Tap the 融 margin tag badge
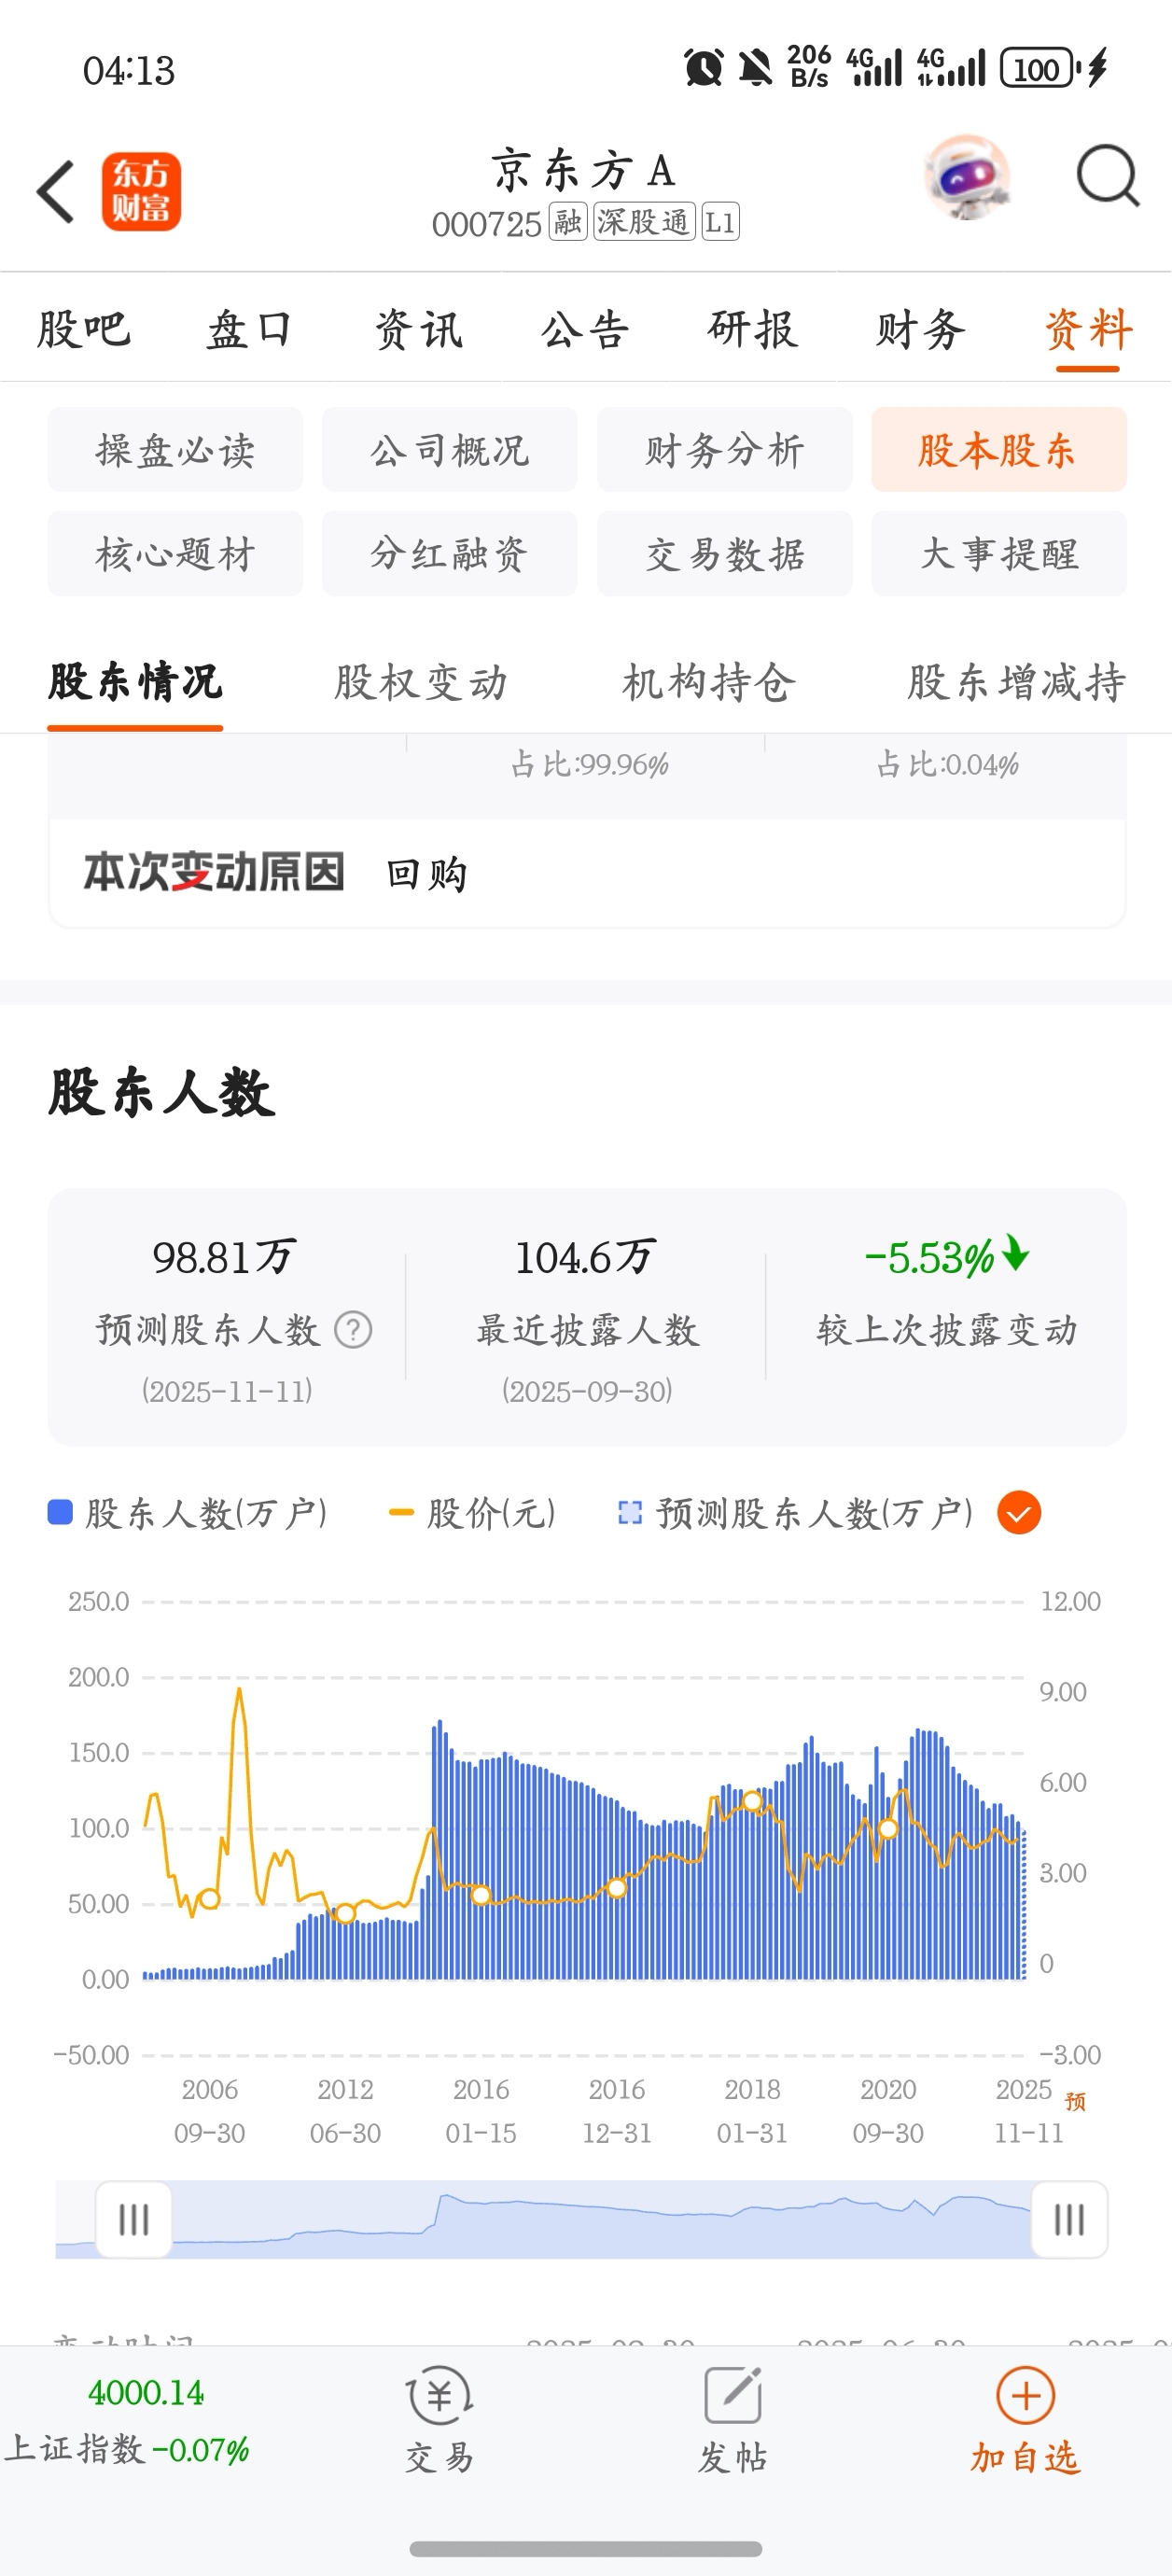The height and width of the screenshot is (2576, 1172). point(568,222)
